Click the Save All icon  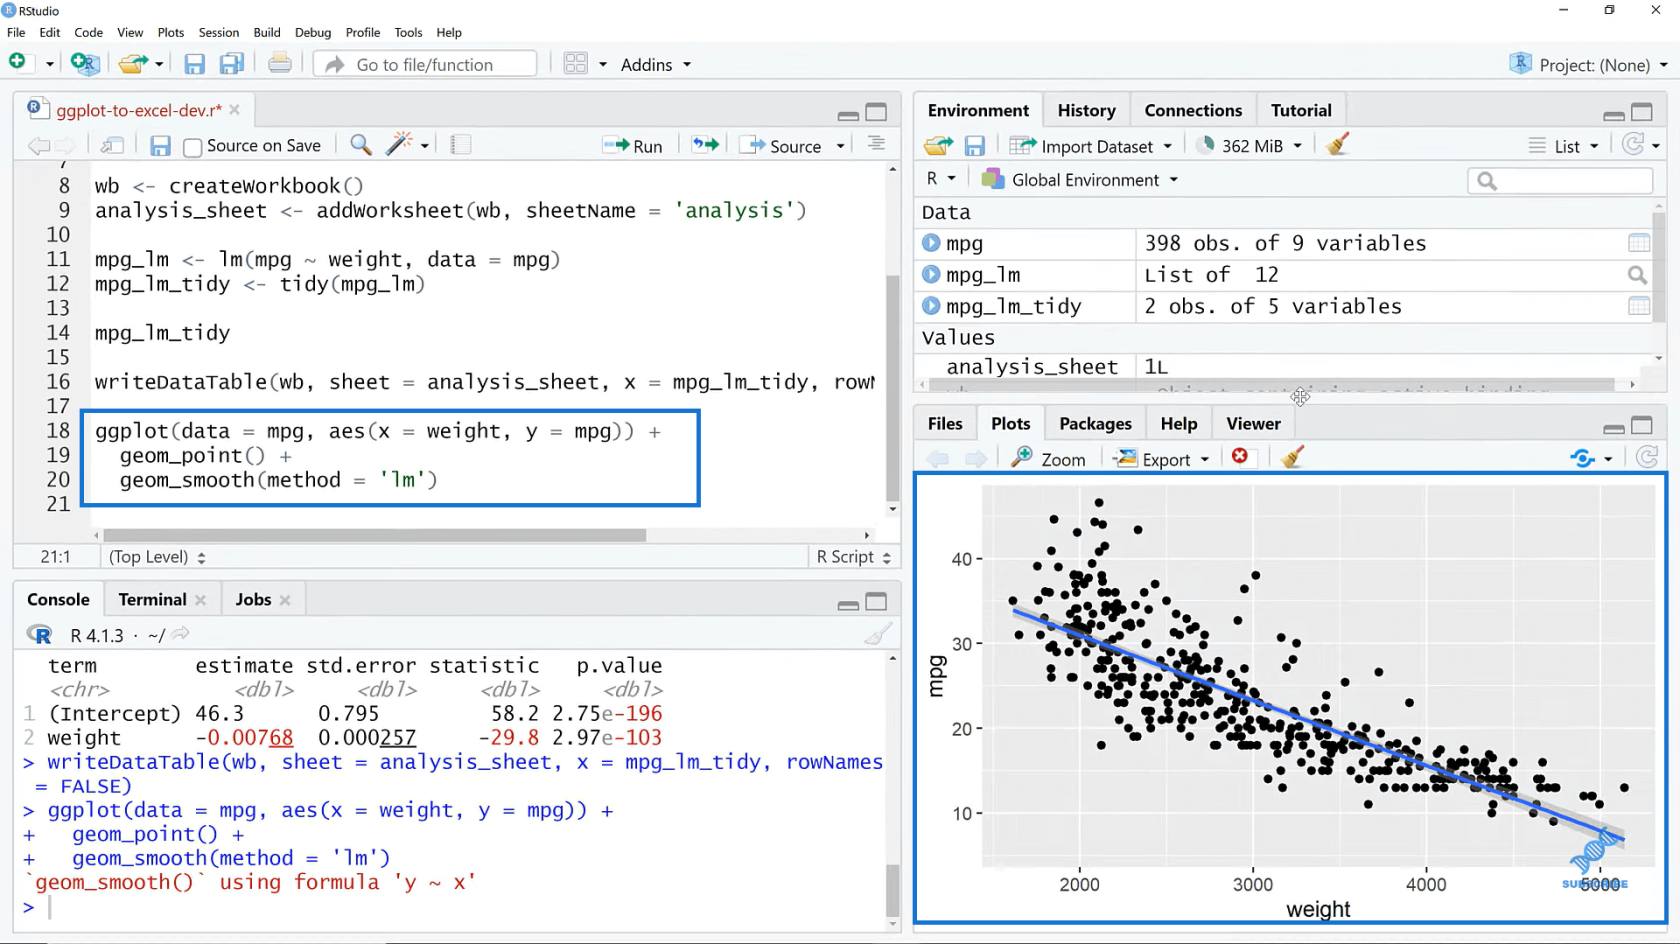(x=232, y=64)
